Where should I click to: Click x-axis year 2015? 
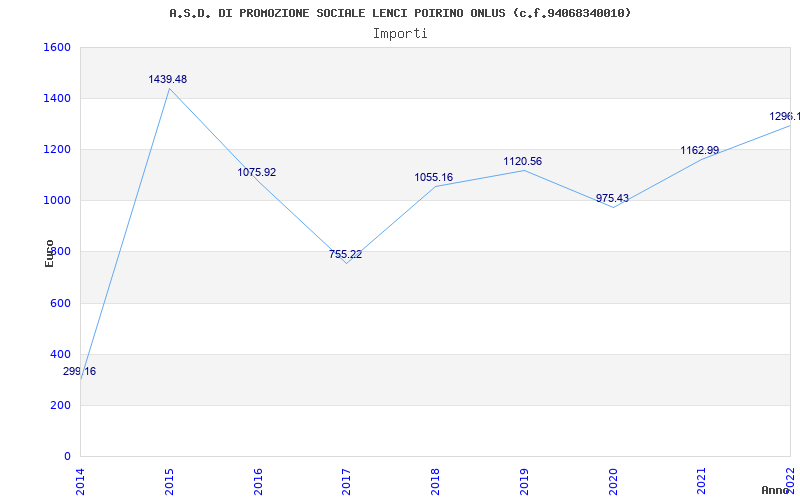(170, 481)
